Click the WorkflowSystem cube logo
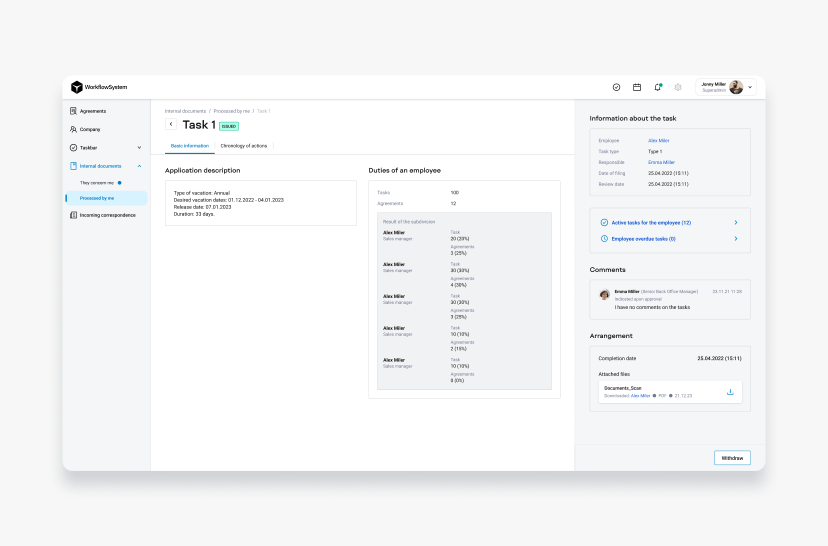 click(x=76, y=87)
